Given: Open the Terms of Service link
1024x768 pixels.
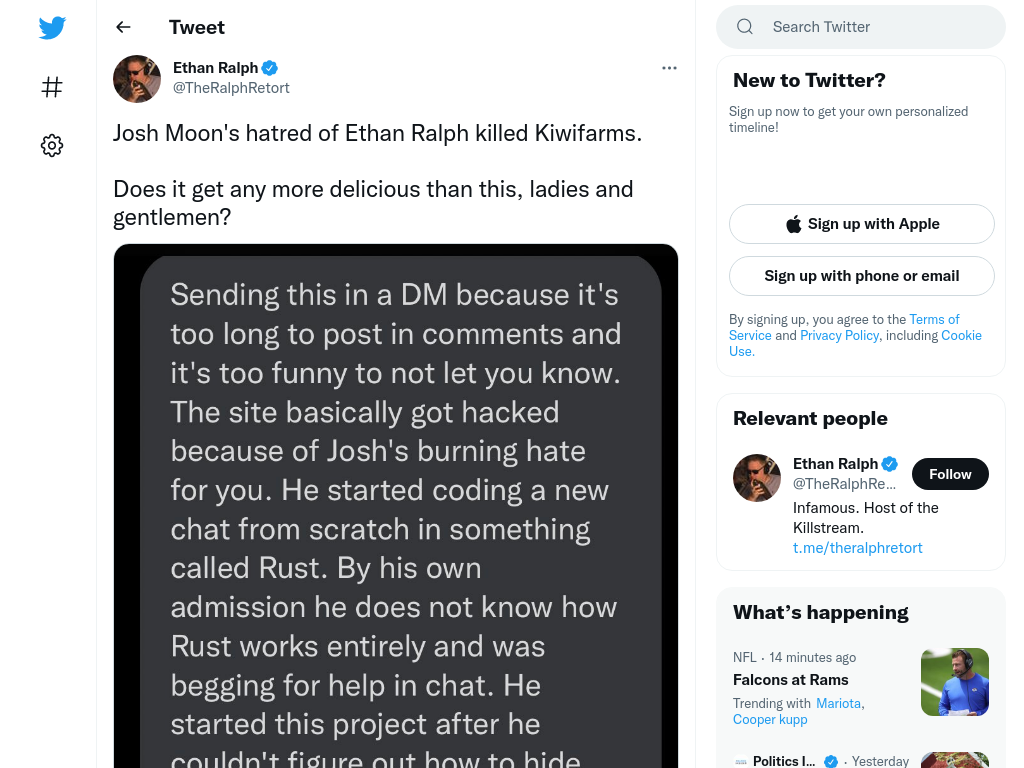Looking at the screenshot, I should 844,327.
